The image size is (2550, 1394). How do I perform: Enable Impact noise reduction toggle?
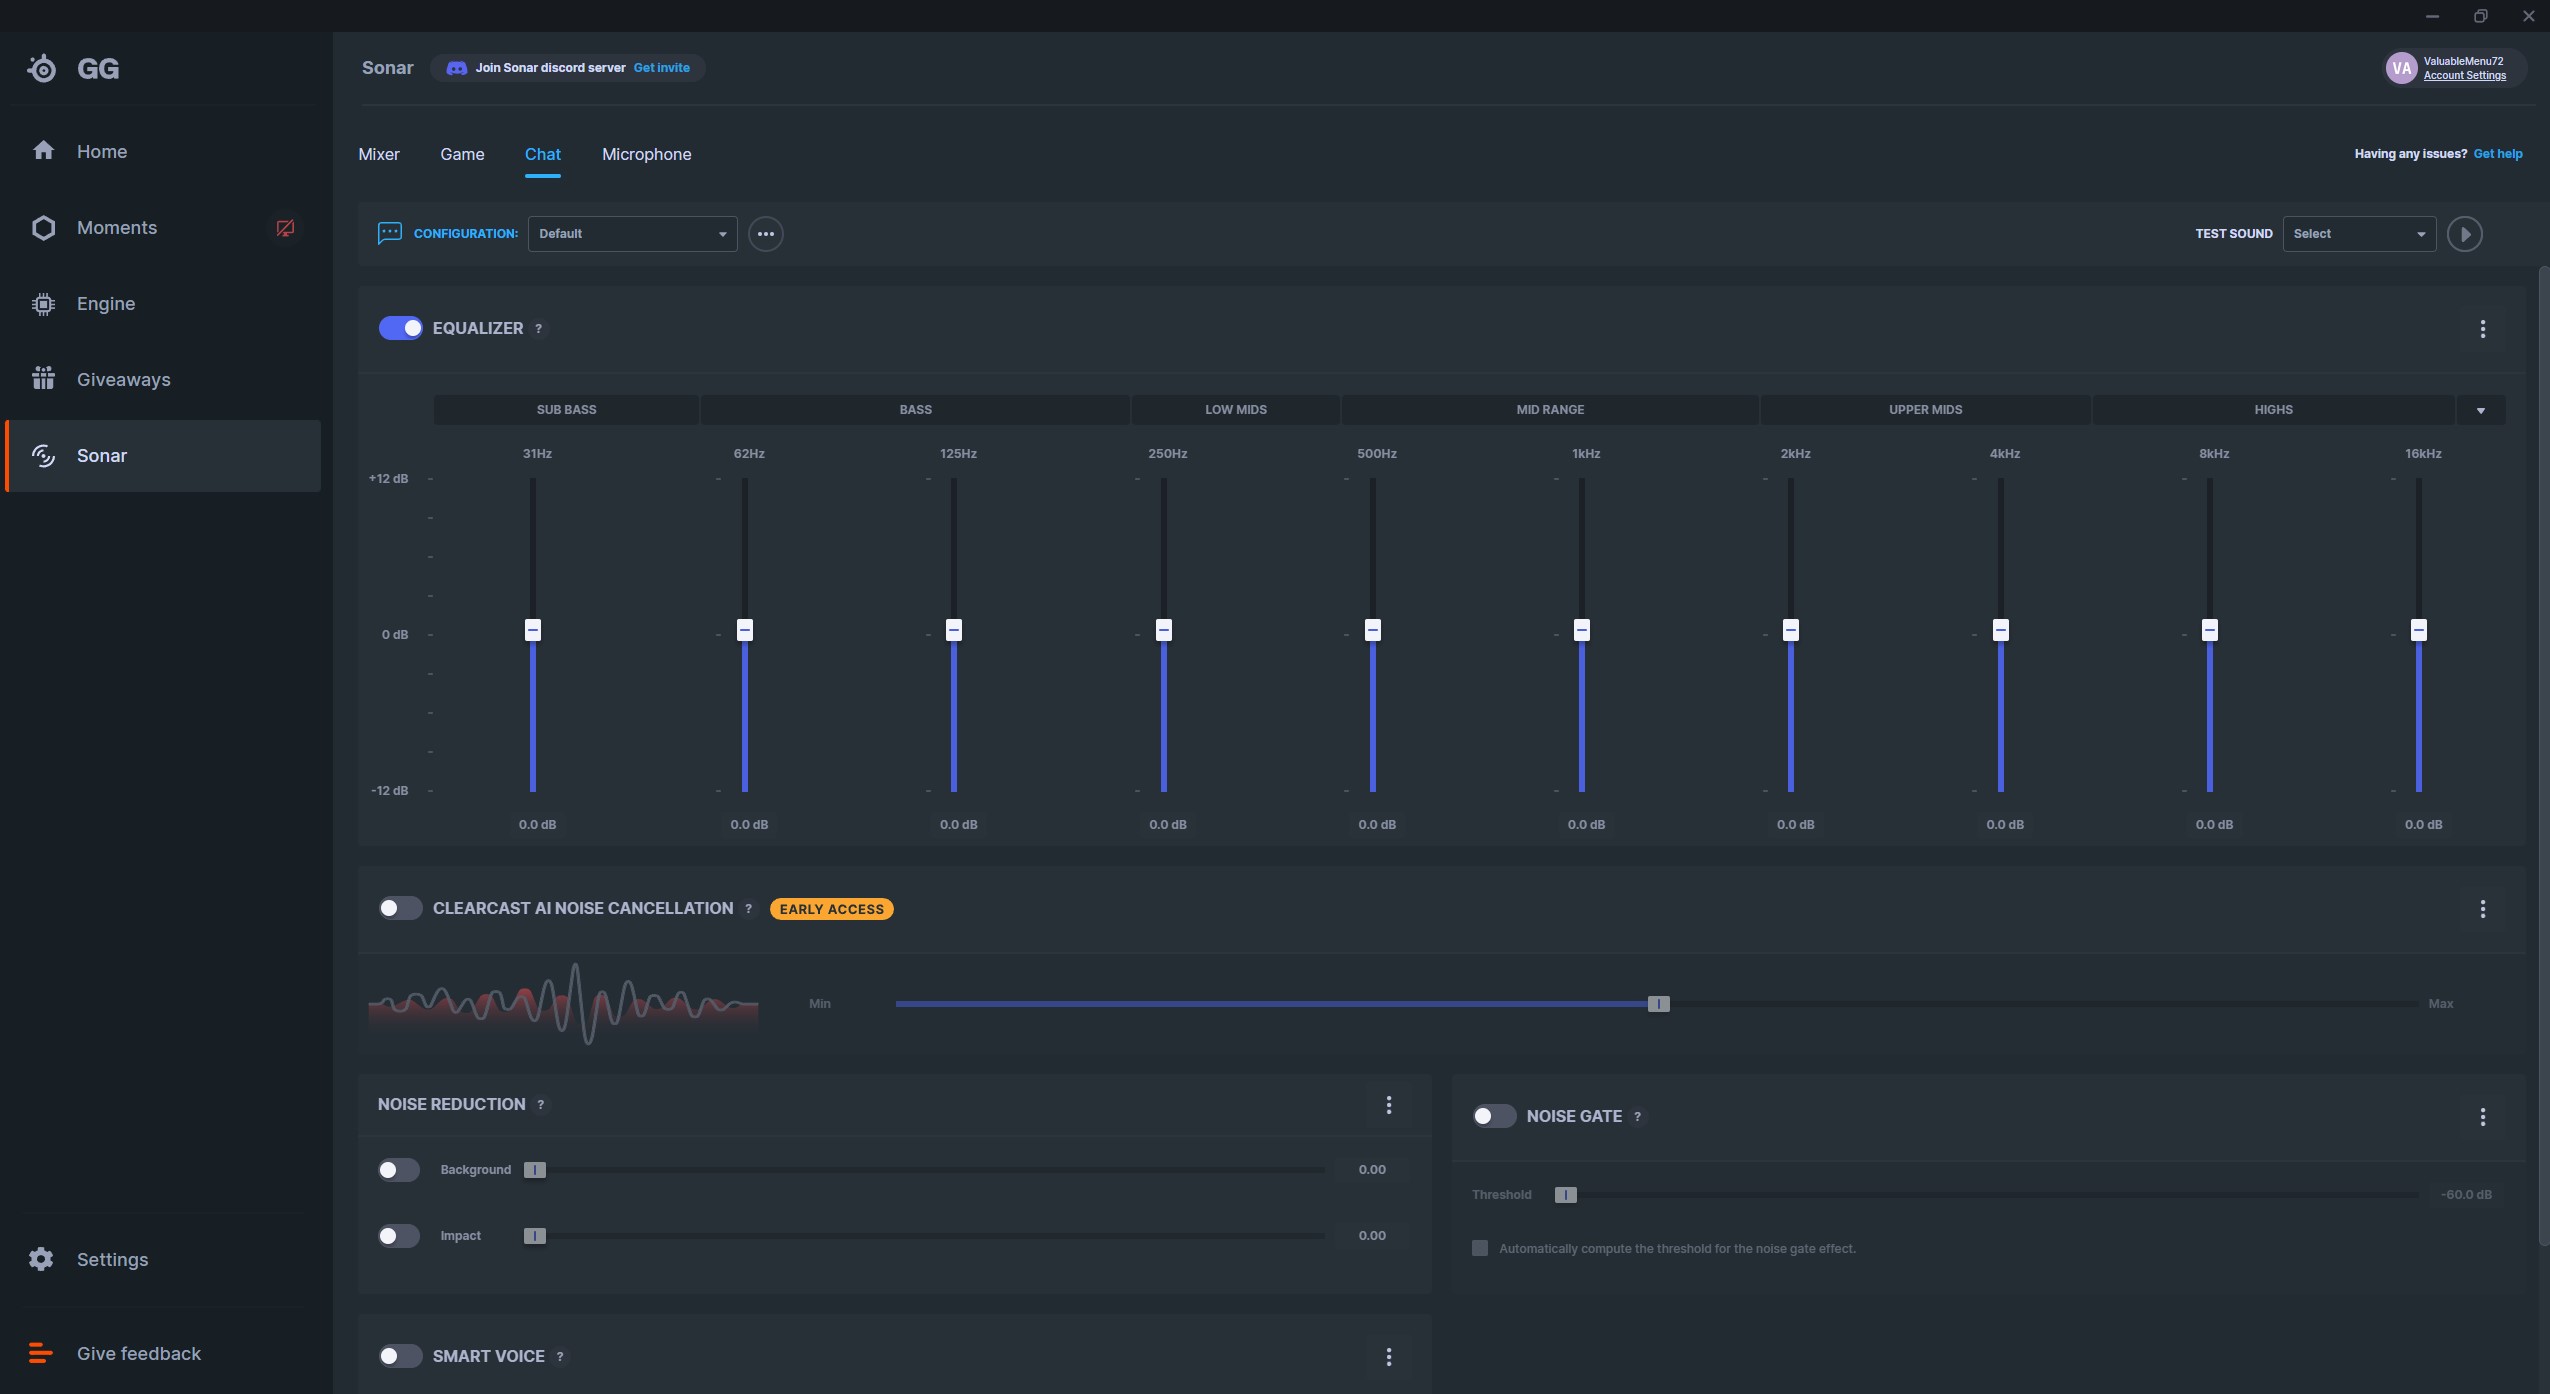(x=399, y=1236)
